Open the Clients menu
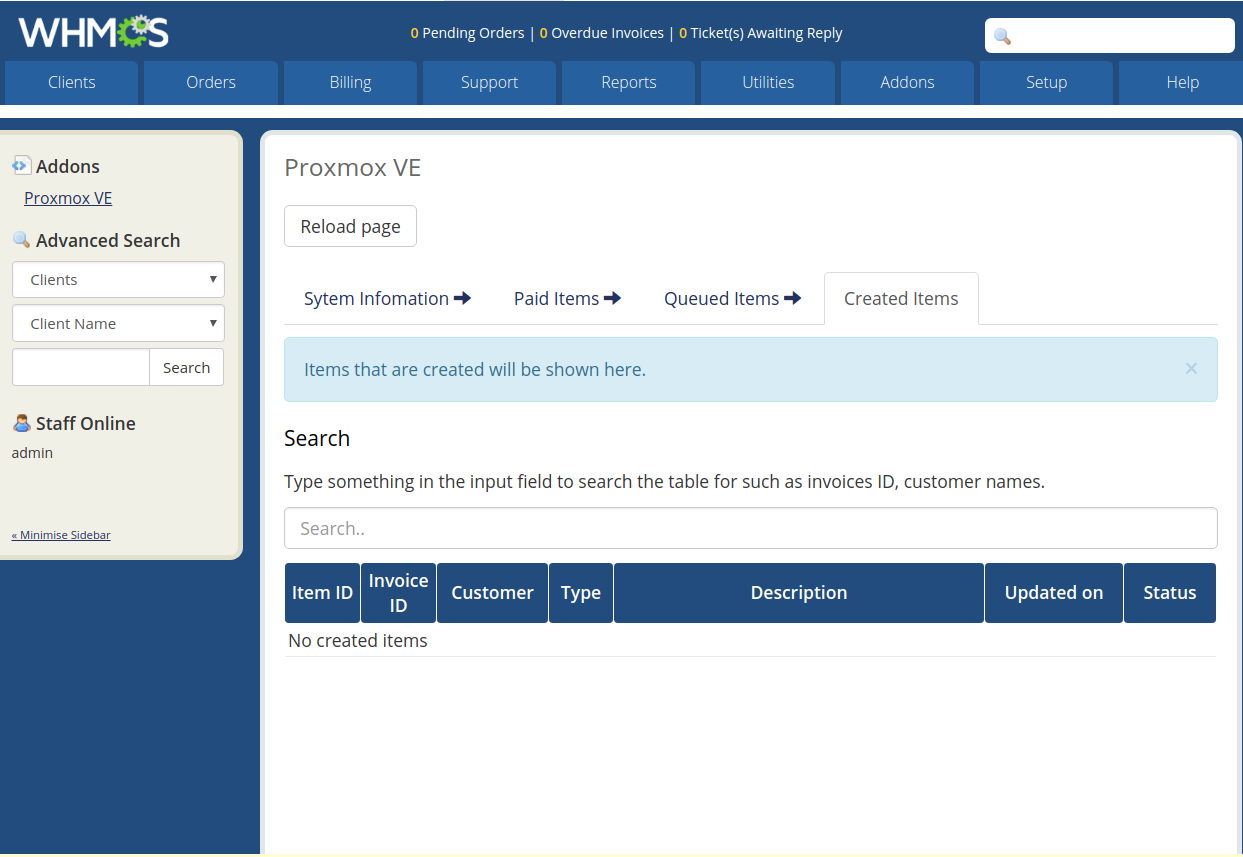Viewport: 1243px width, 857px height. coord(71,82)
